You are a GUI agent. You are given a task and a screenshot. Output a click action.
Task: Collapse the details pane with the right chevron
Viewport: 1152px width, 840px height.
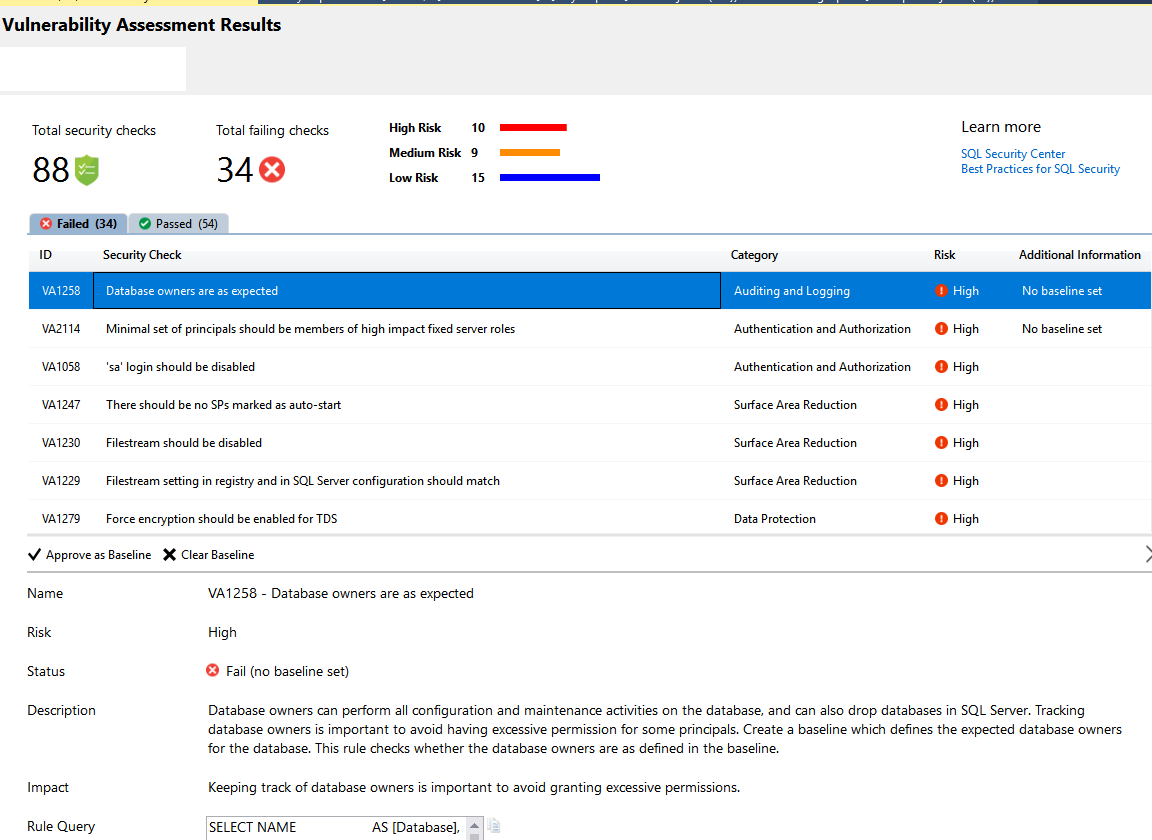(x=1146, y=554)
